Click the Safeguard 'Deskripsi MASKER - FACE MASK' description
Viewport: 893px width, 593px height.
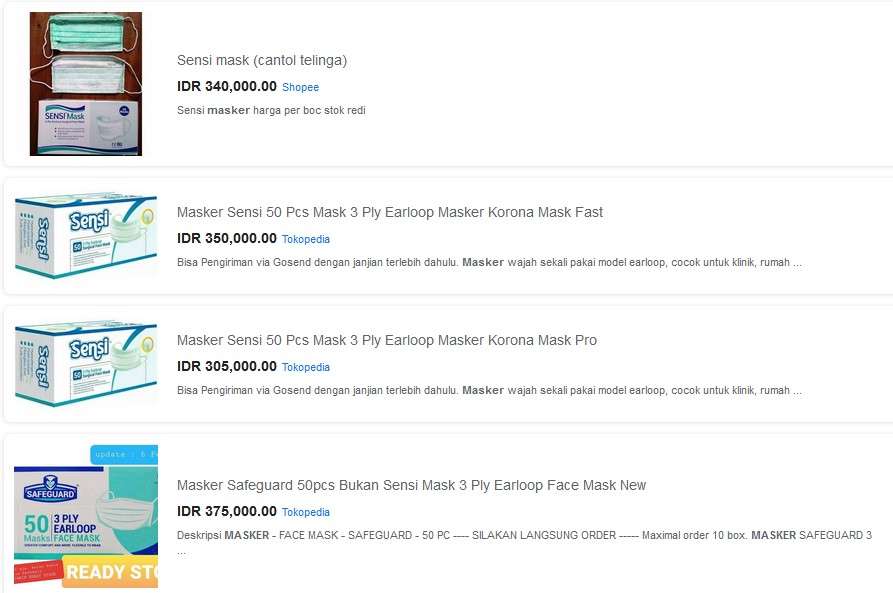click(524, 543)
